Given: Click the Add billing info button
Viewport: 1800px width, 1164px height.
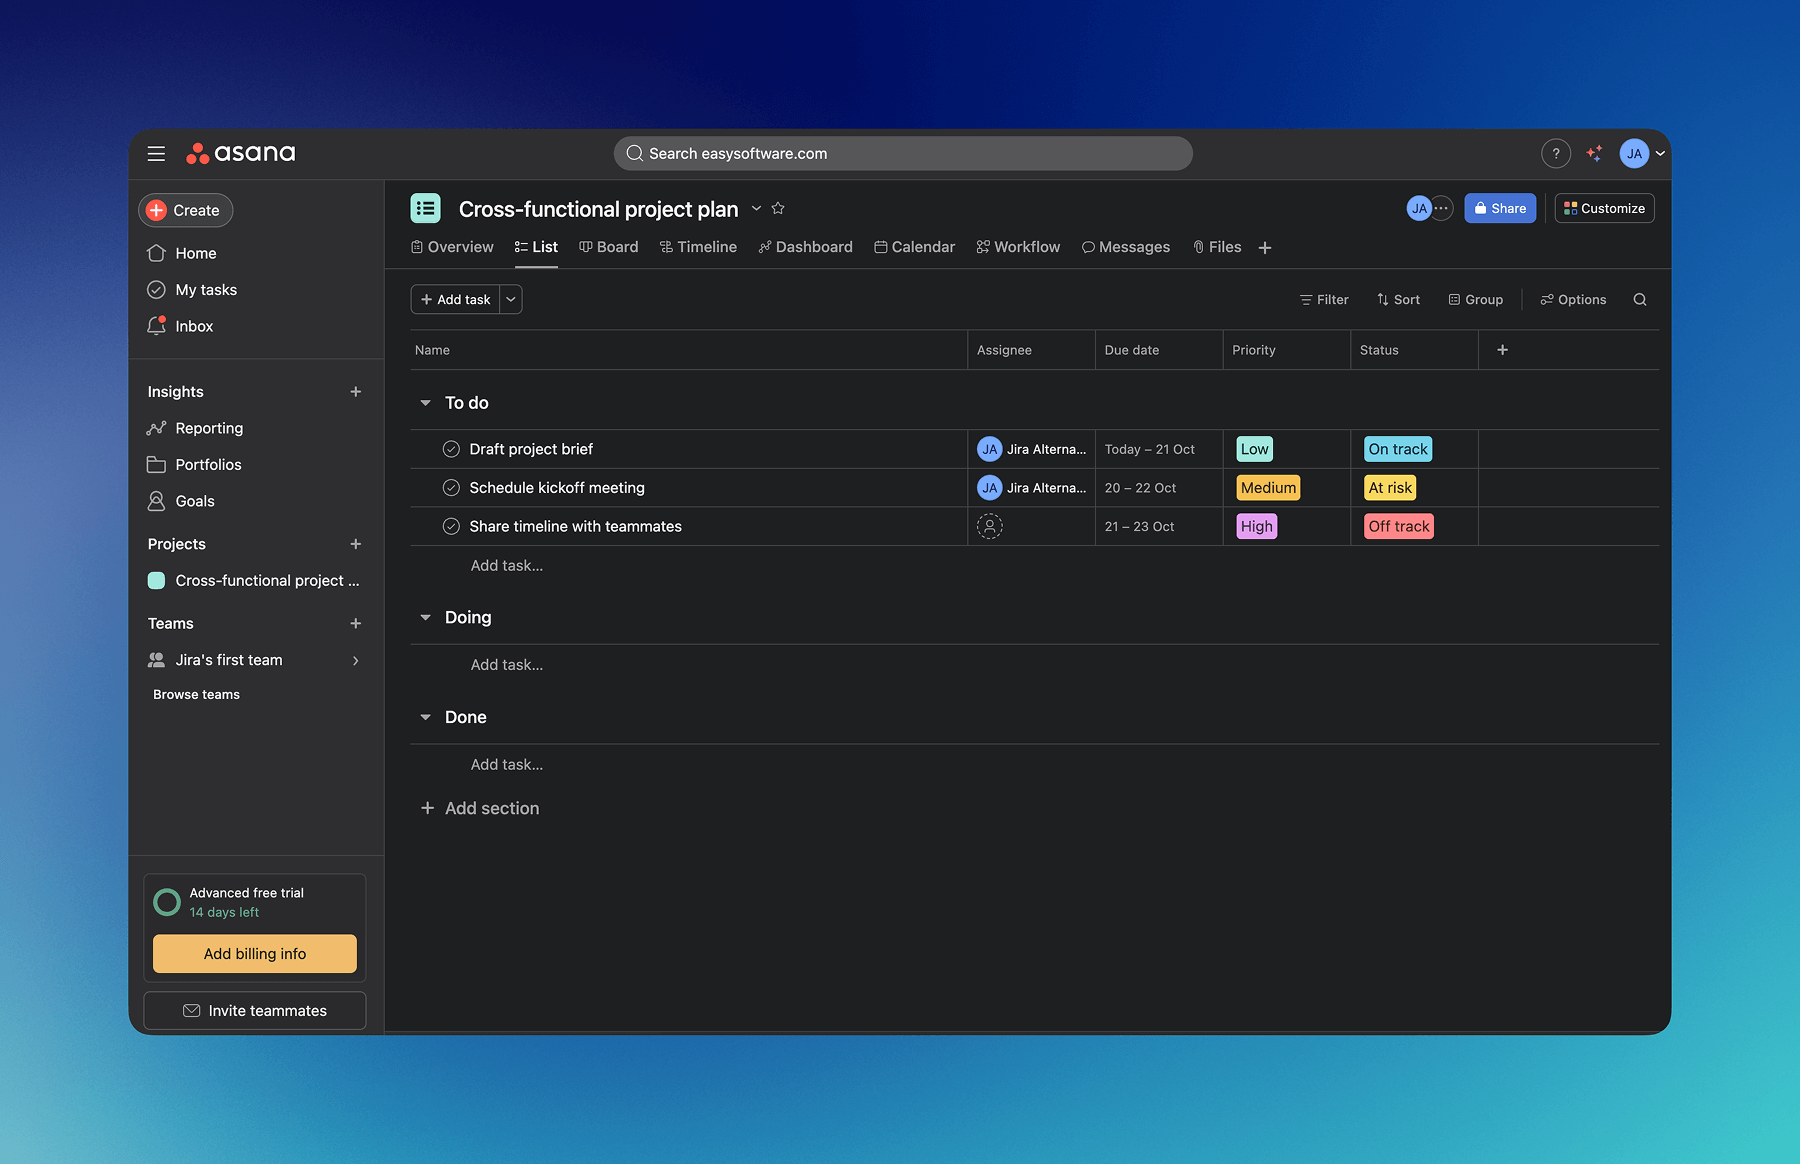Looking at the screenshot, I should 254,954.
